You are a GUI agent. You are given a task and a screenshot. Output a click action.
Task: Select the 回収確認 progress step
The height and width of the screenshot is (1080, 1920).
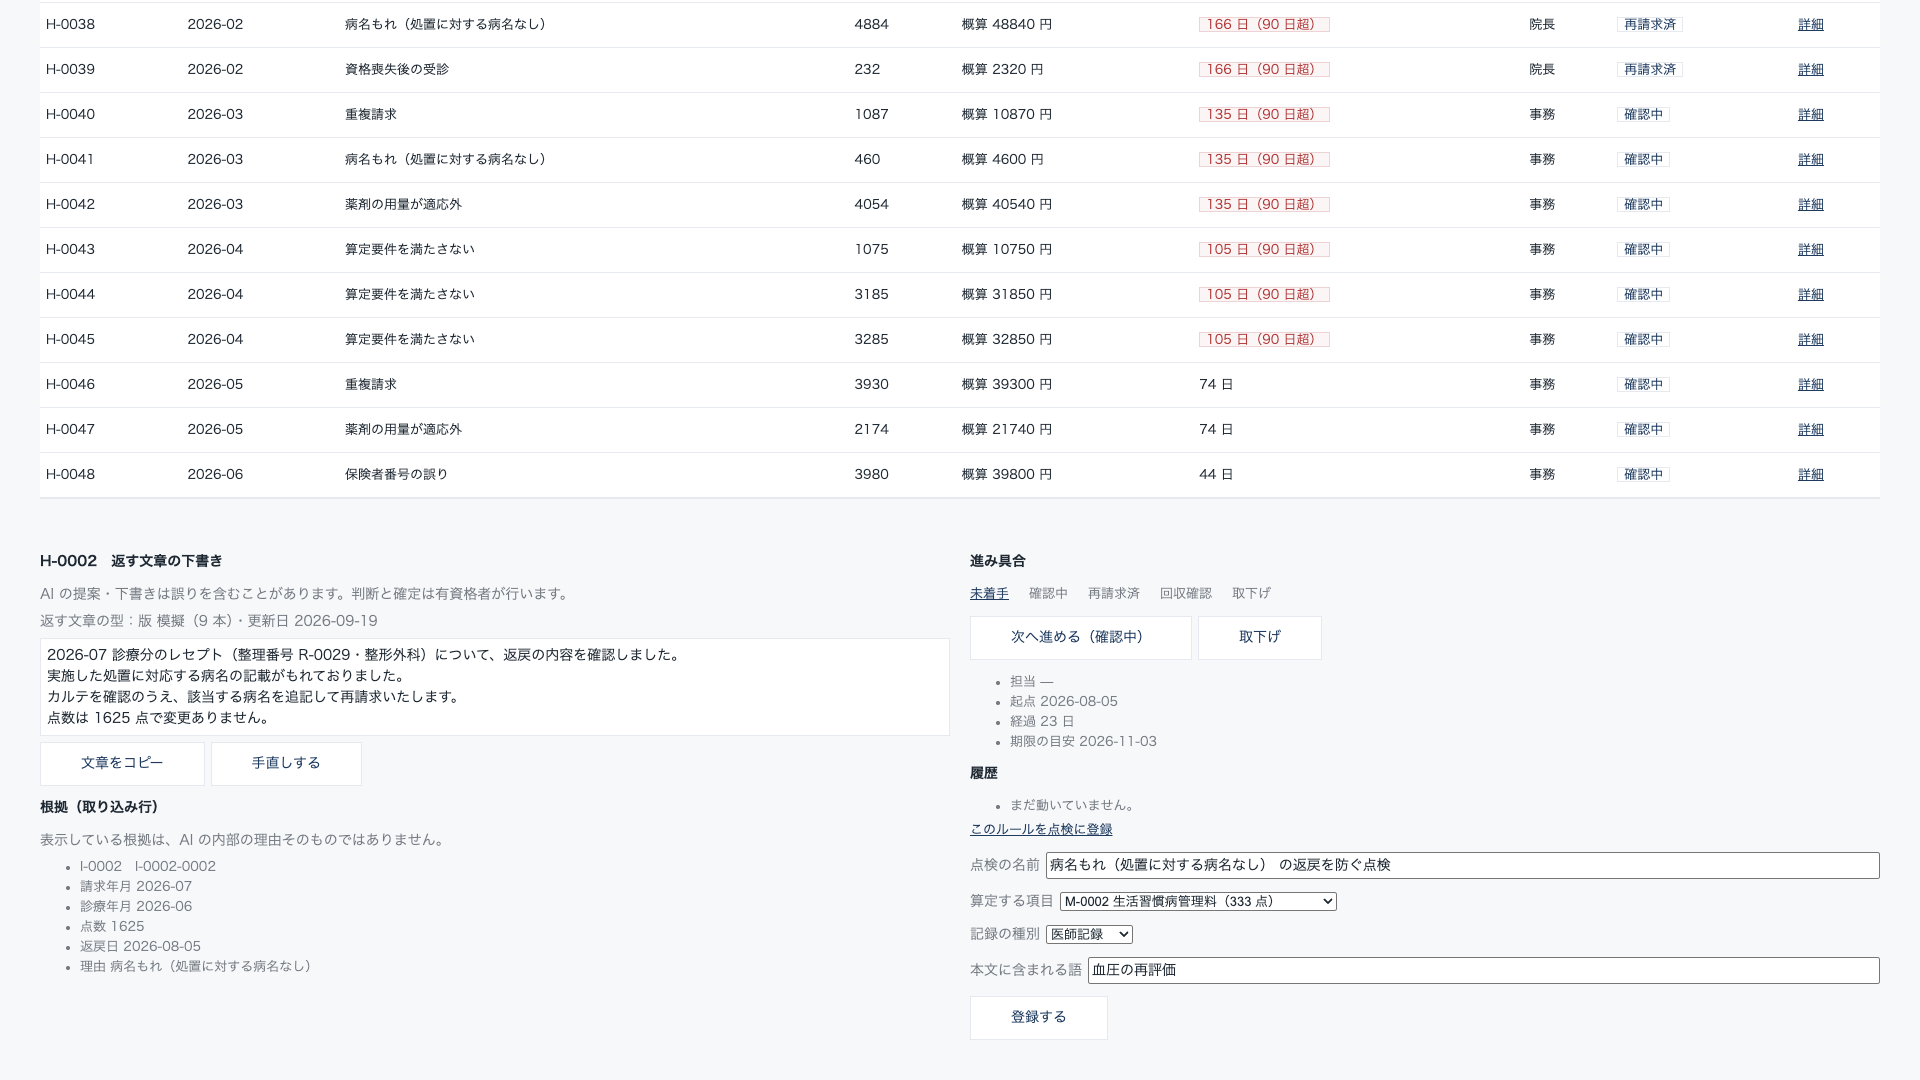[1185, 593]
